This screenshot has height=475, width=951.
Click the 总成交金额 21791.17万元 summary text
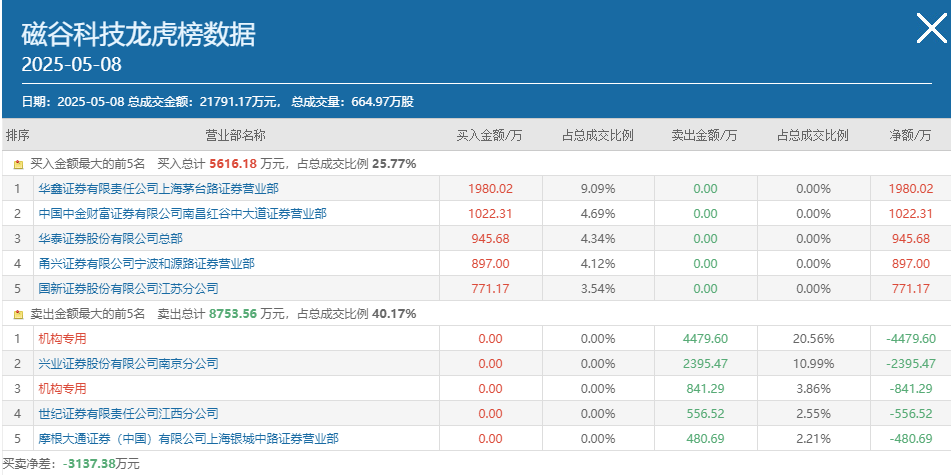203,102
